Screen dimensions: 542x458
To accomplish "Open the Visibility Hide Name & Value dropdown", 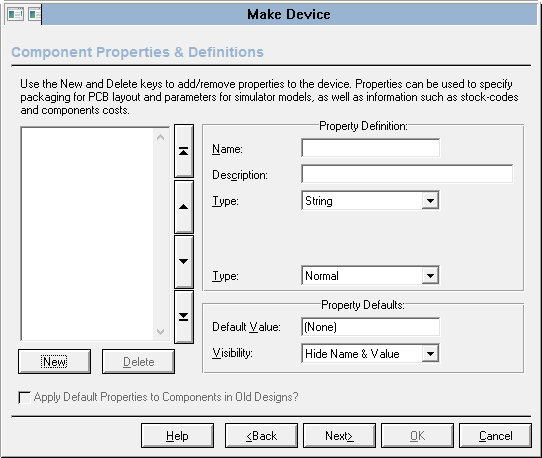I will tap(430, 353).
